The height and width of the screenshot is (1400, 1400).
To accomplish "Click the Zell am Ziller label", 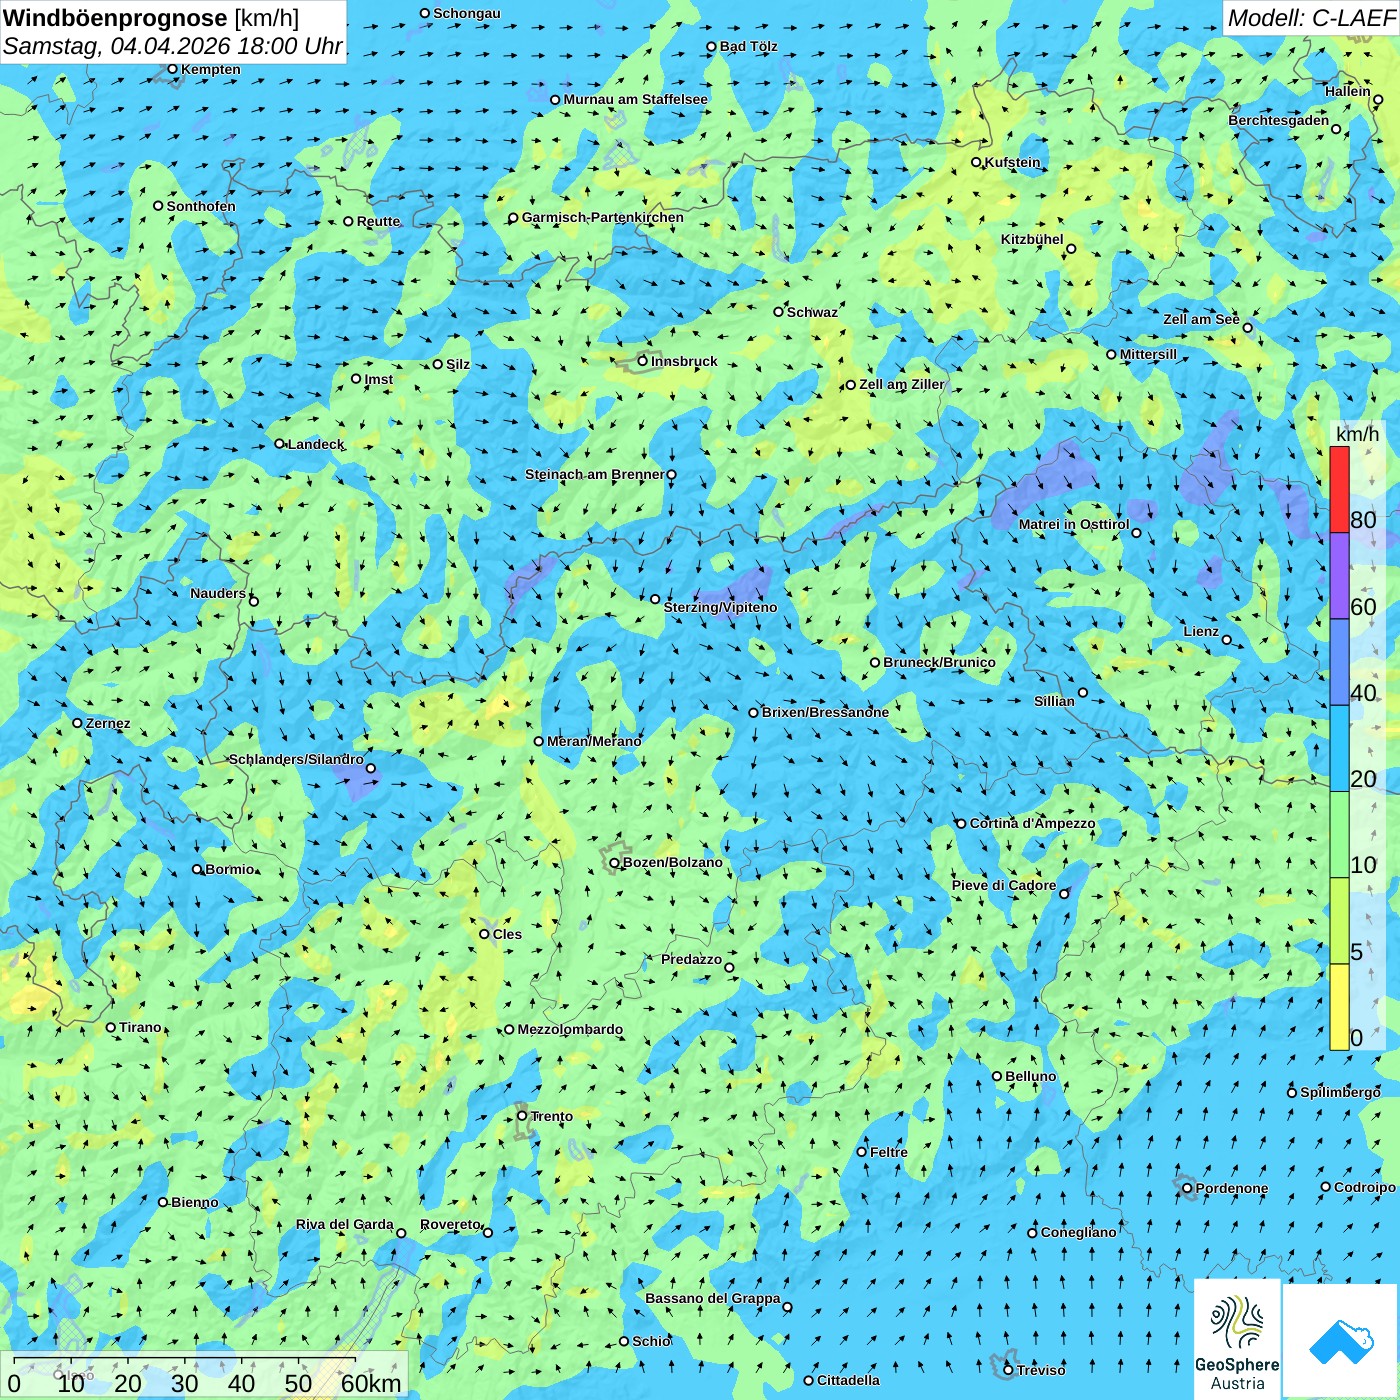I will (901, 384).
